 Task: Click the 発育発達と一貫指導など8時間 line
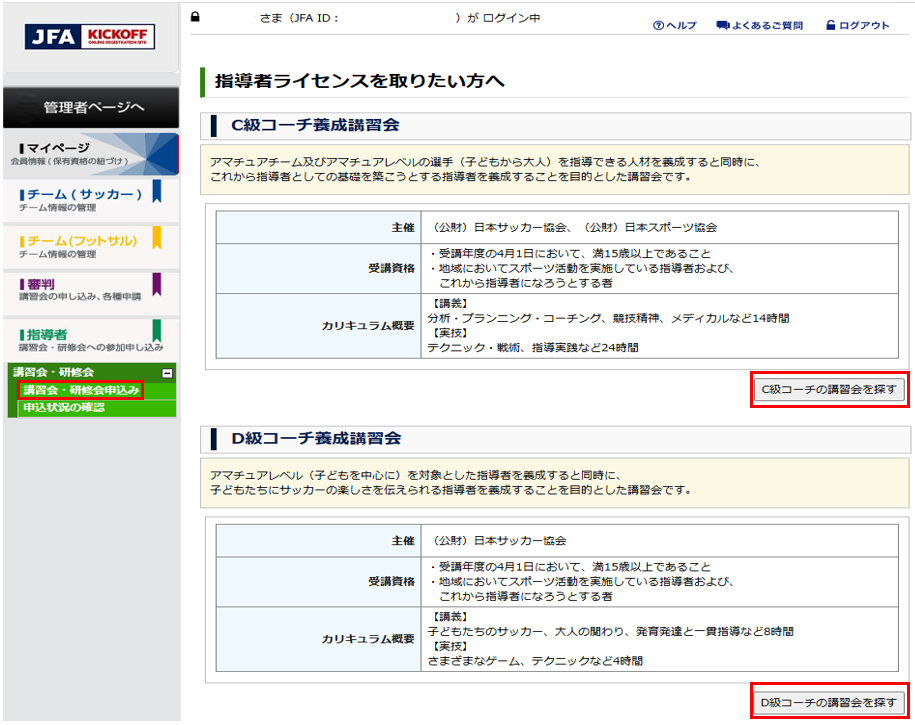tap(610, 631)
